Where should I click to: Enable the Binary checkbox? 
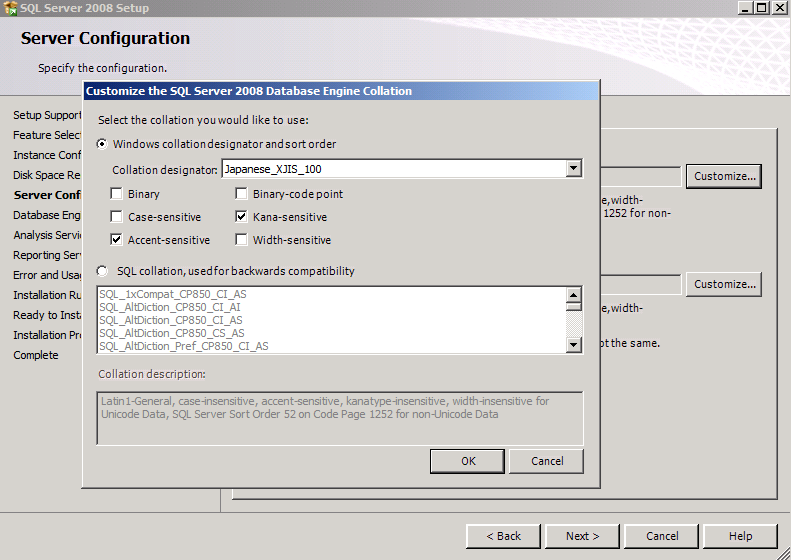pos(116,194)
